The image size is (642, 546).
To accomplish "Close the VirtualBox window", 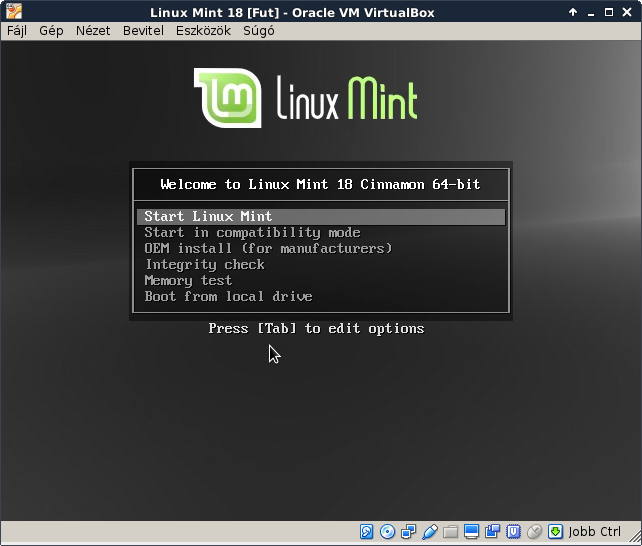I will (627, 12).
